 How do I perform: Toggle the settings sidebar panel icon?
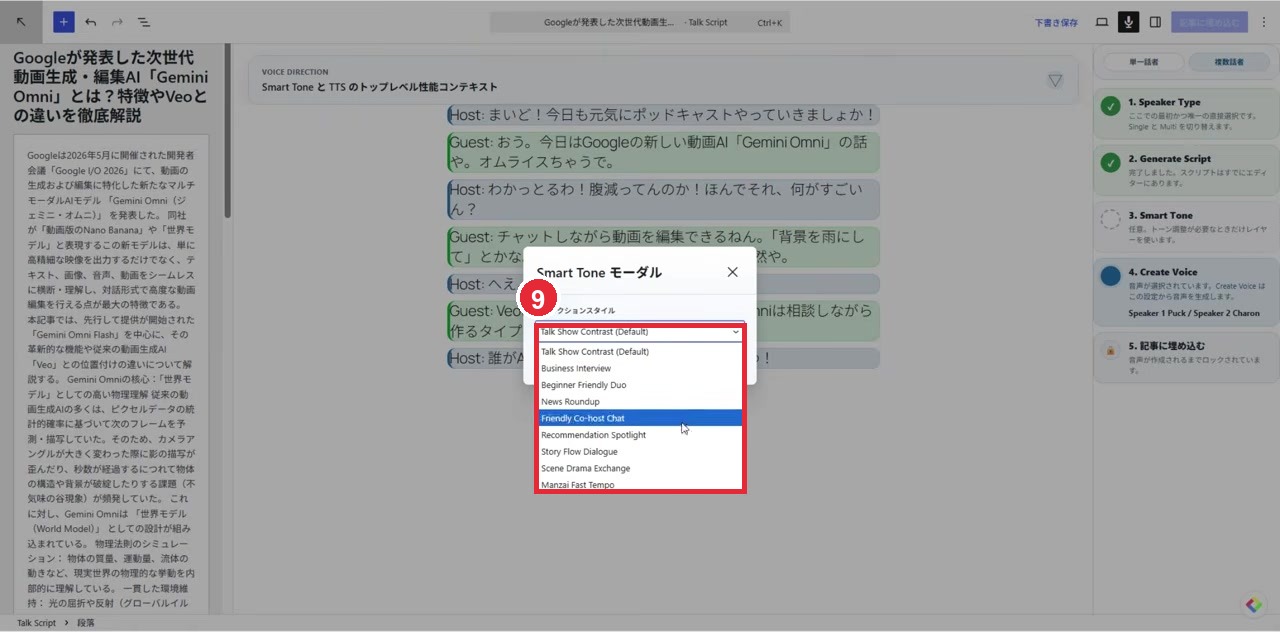tap(1155, 22)
